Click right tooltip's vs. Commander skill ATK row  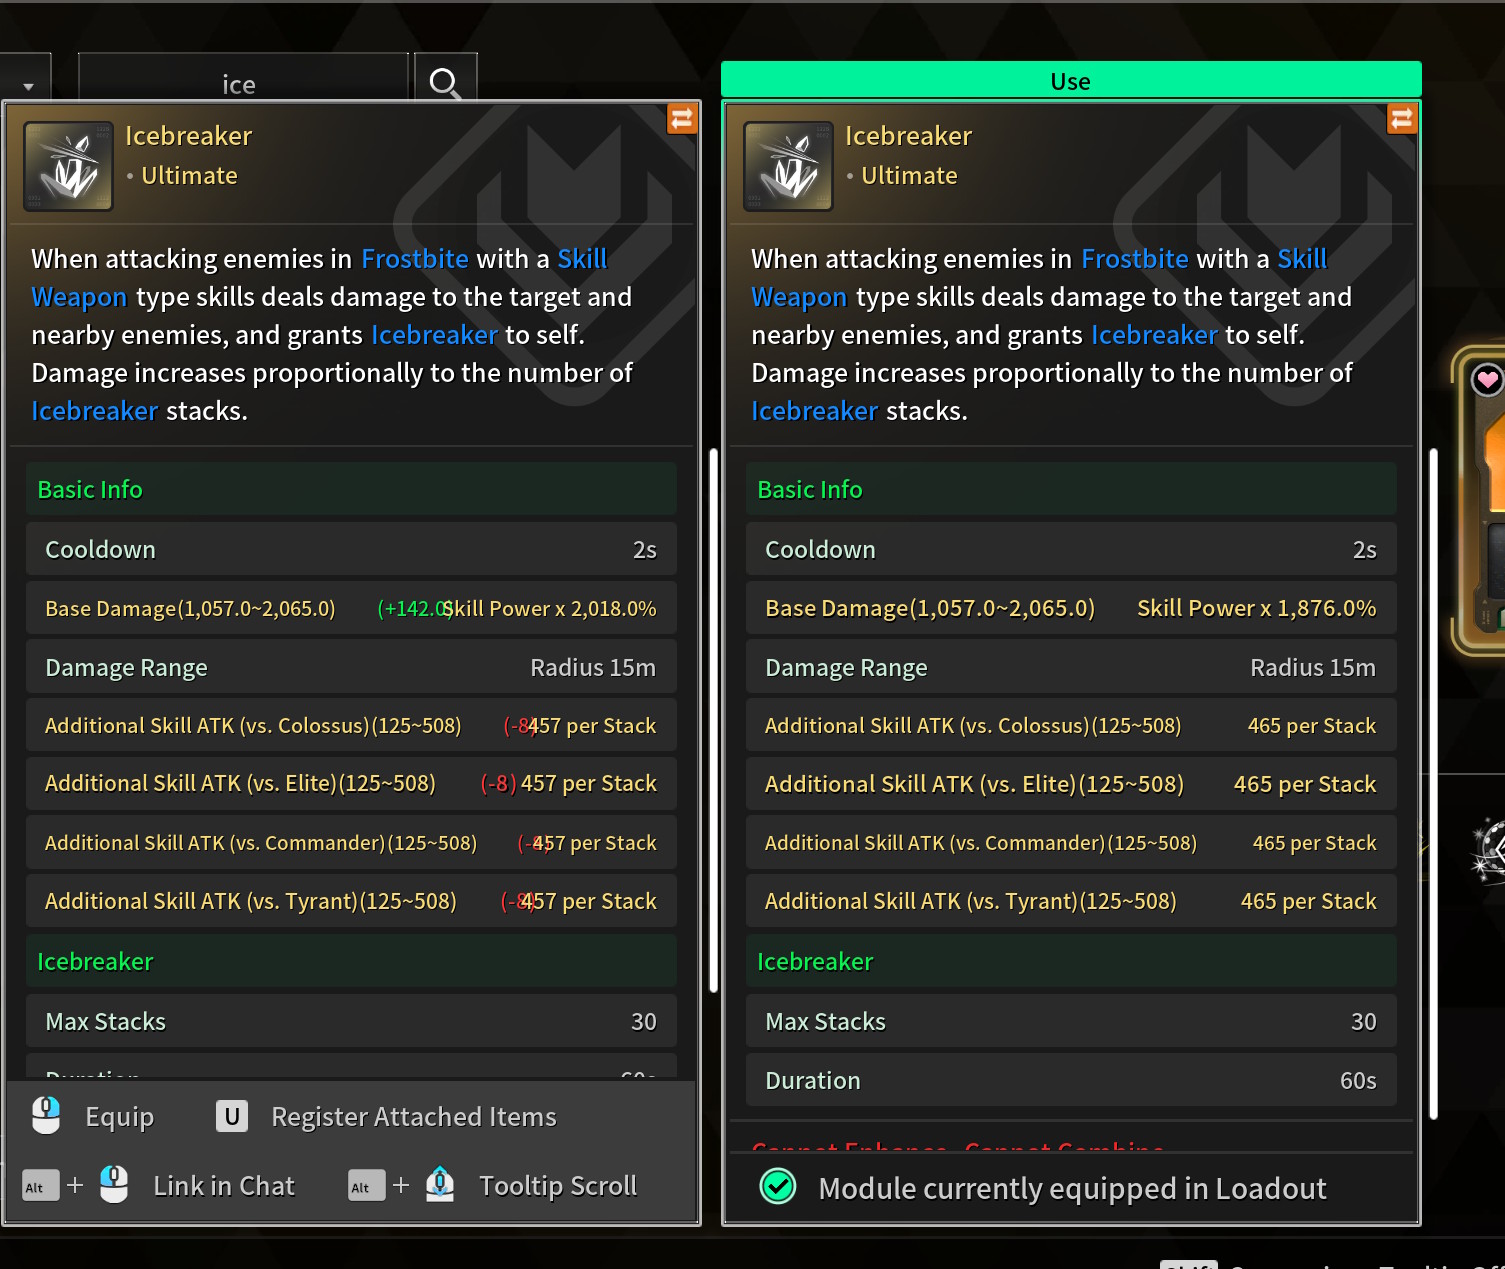click(x=1071, y=843)
